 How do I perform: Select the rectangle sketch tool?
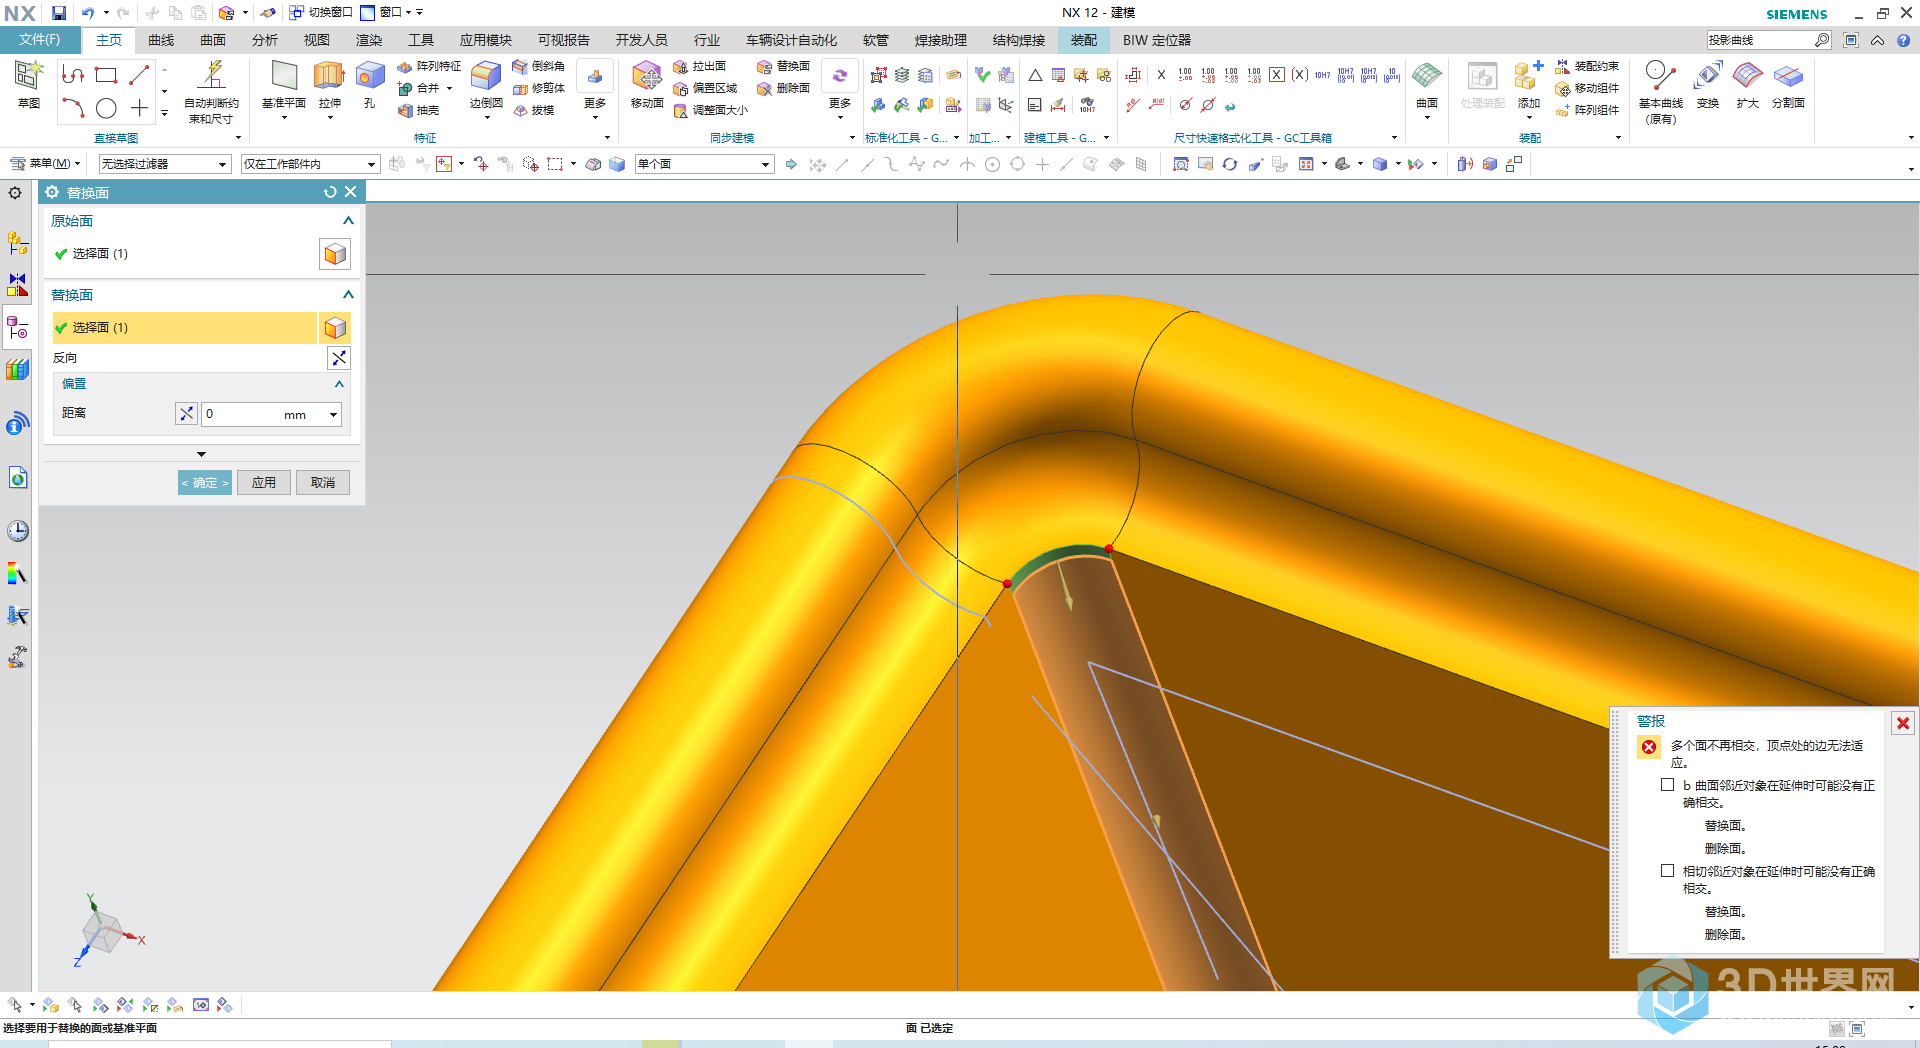pyautogui.click(x=106, y=75)
